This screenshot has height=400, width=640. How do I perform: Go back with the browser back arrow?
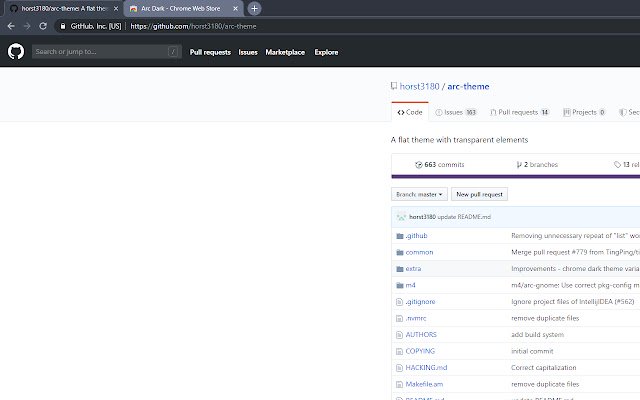[x=11, y=26]
